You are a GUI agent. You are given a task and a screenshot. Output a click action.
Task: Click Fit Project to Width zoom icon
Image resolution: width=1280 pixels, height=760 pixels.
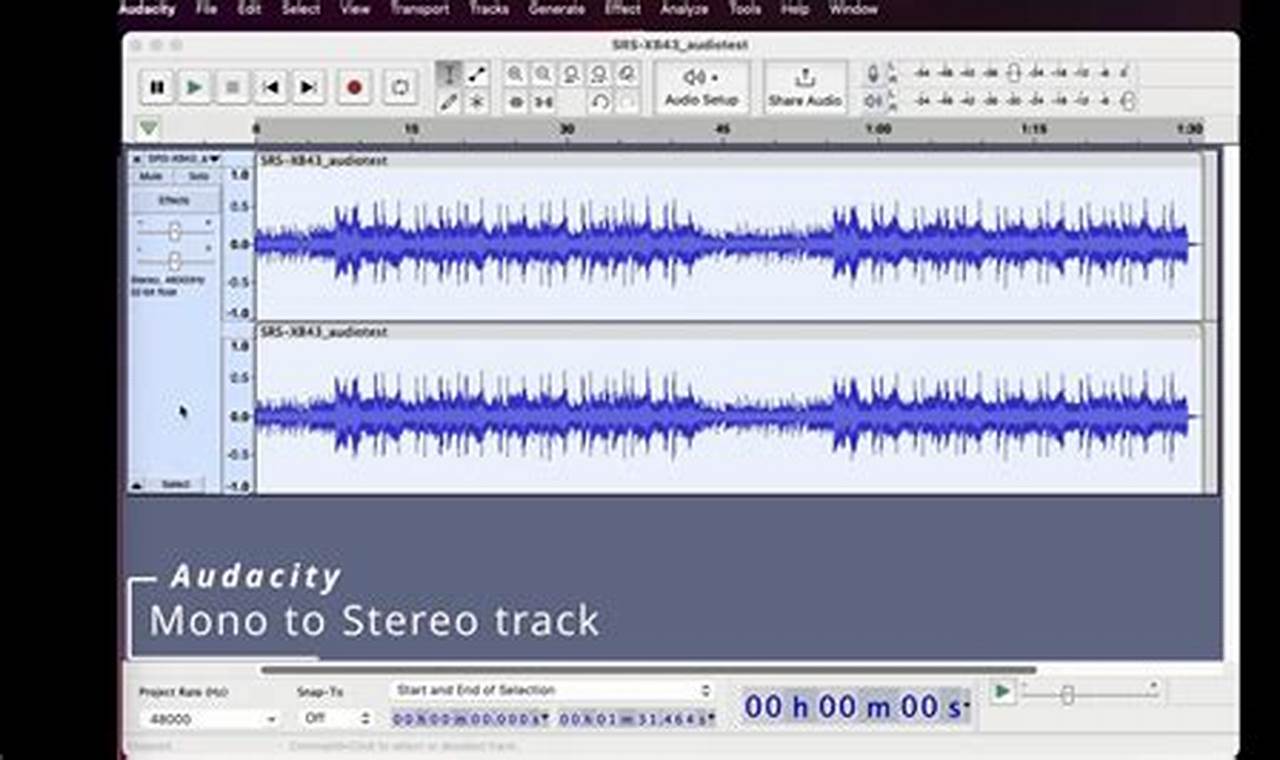pyautogui.click(x=599, y=74)
